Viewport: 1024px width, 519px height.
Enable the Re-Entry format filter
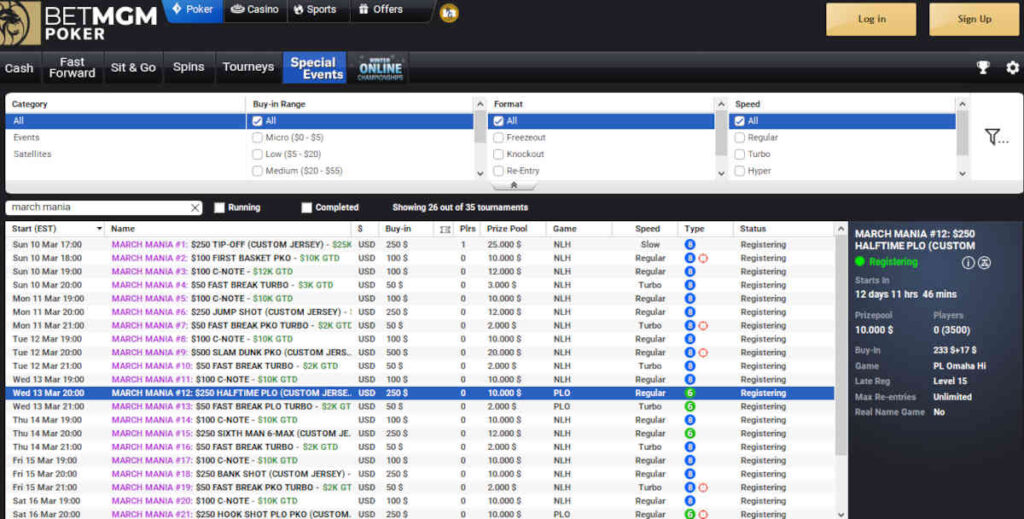pos(498,171)
